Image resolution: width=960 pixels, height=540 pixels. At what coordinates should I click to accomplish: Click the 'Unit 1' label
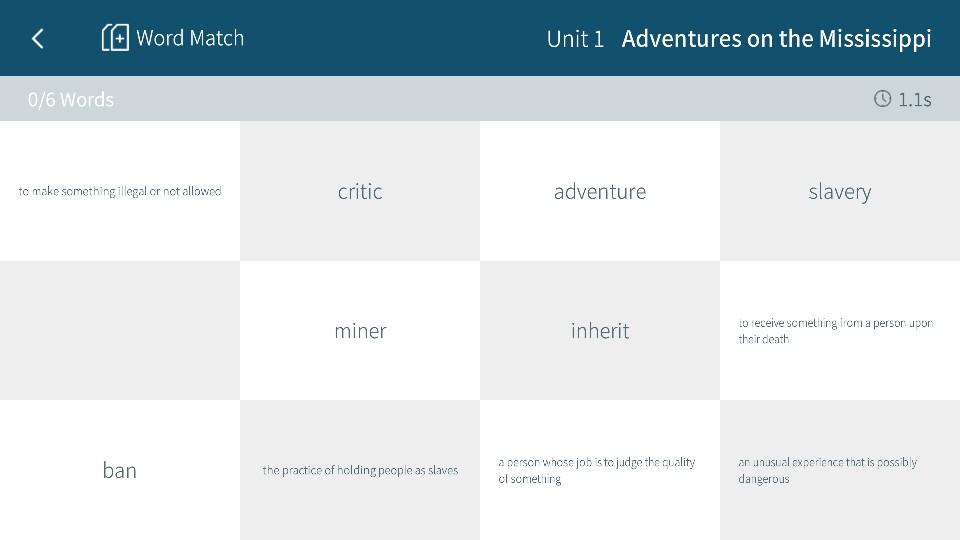click(x=575, y=39)
